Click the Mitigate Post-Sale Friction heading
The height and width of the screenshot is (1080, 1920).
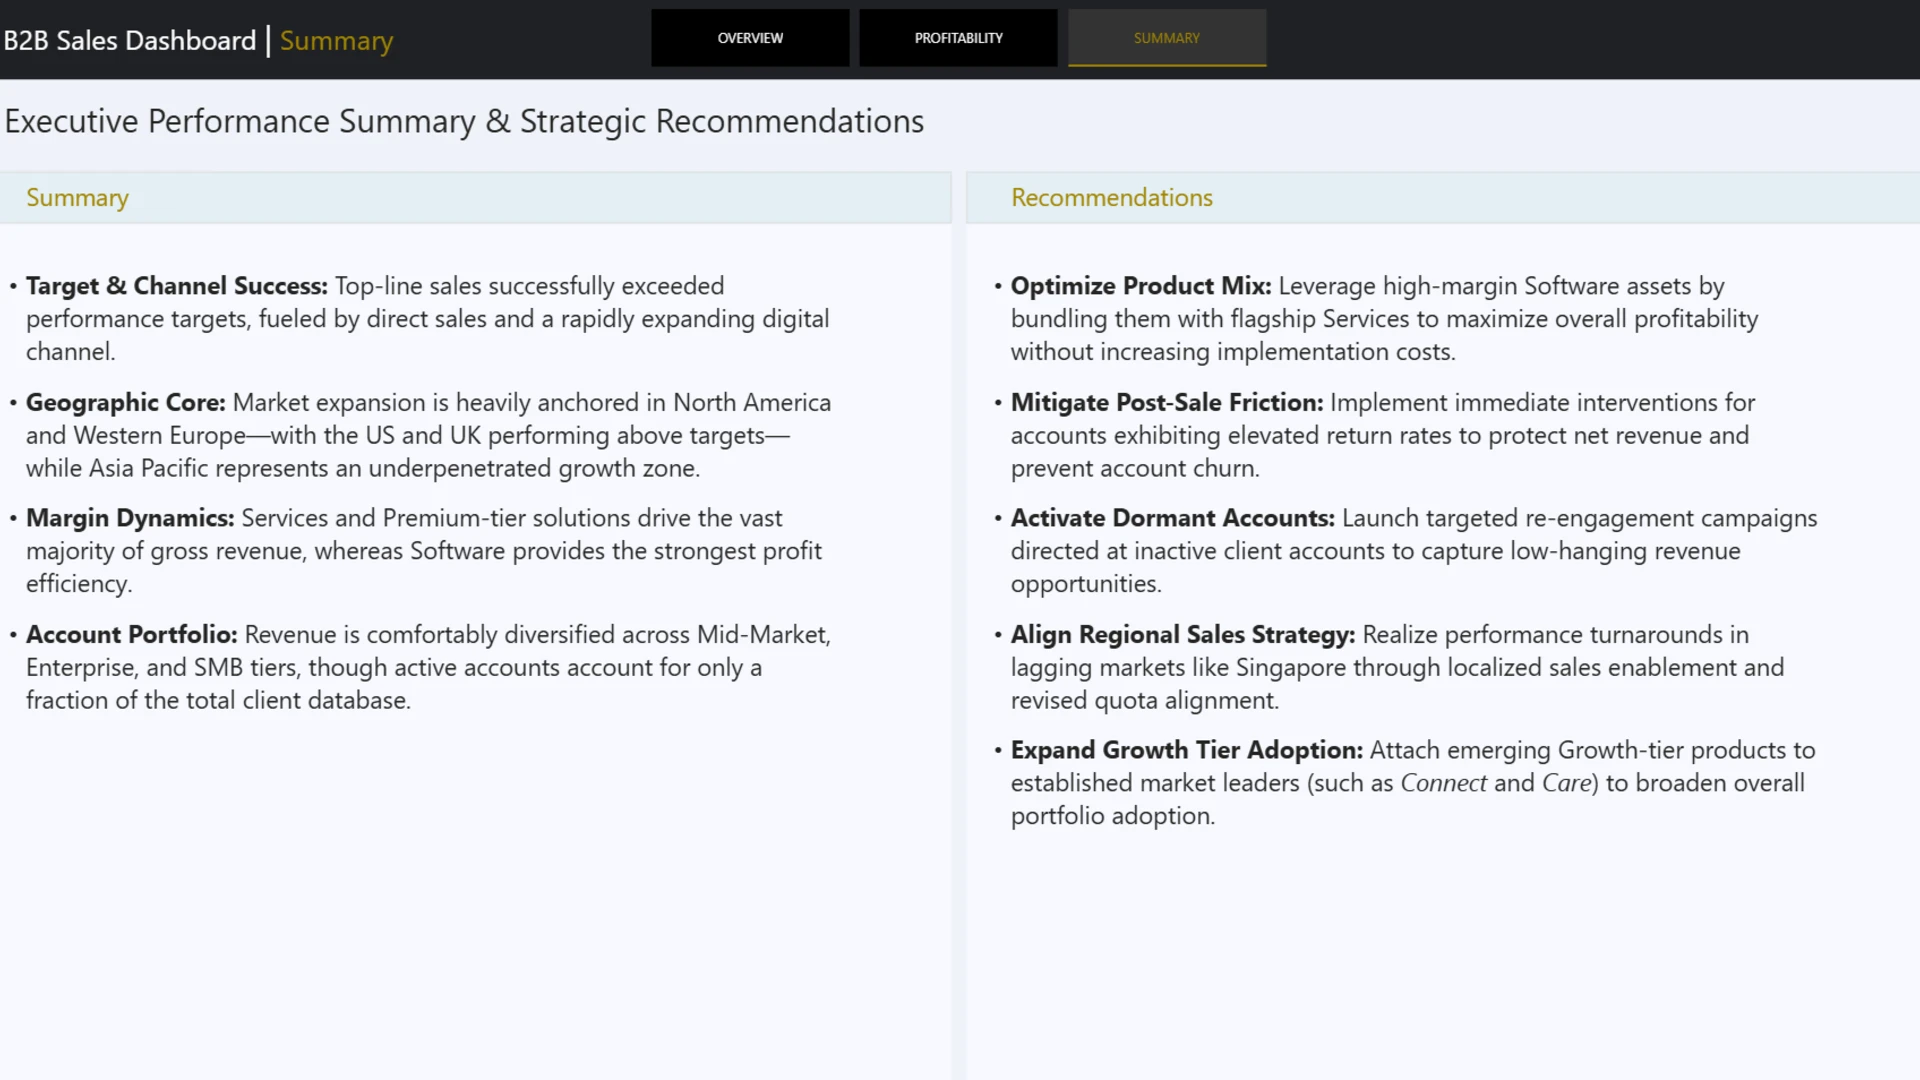pos(1167,403)
